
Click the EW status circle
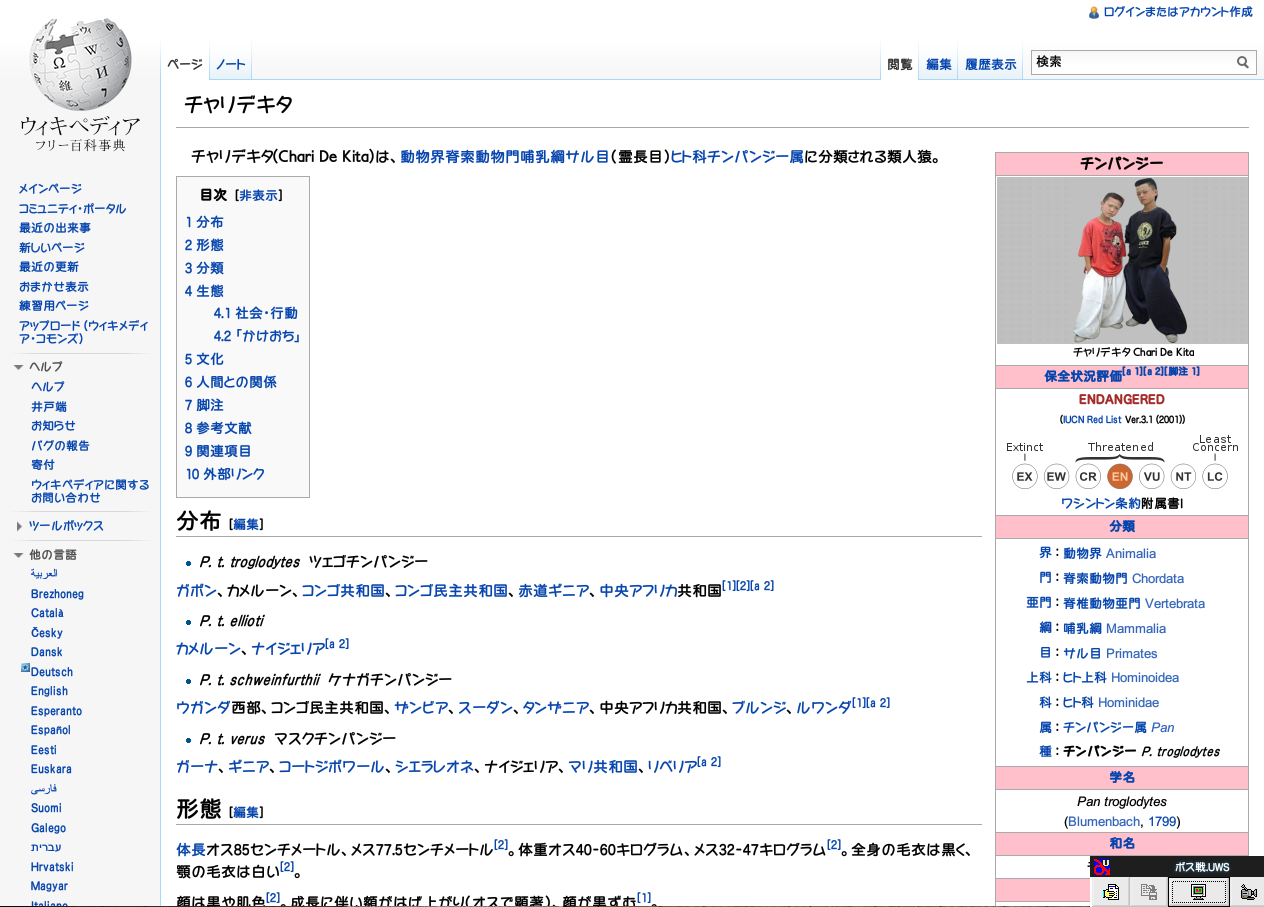[x=1056, y=477]
